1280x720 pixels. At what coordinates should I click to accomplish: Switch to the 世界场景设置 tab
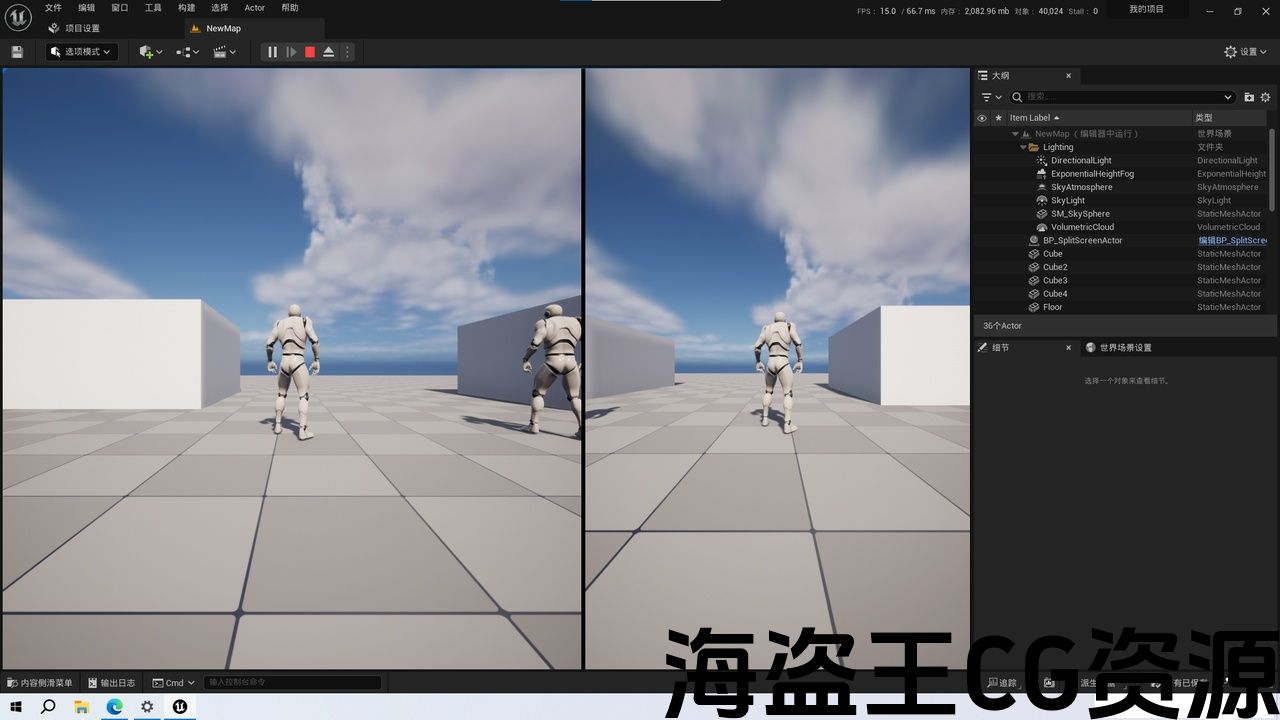1125,348
